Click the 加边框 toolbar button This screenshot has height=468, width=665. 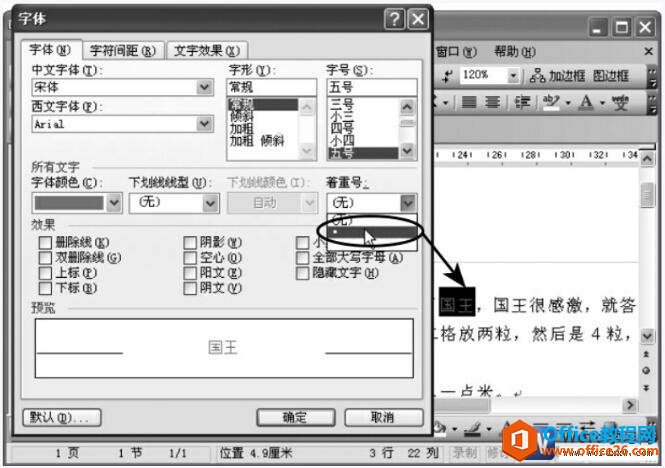[x=567, y=76]
